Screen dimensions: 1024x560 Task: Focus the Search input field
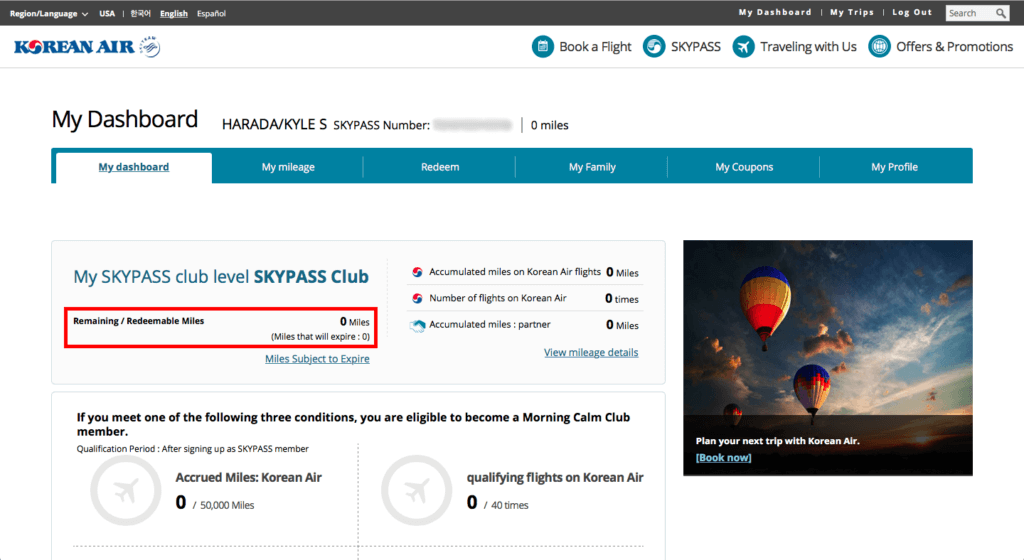pos(970,13)
